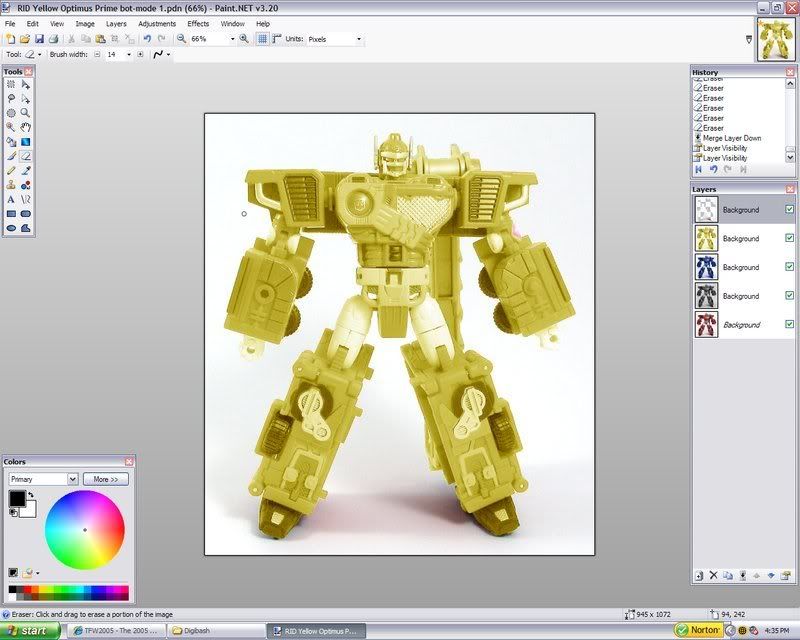The height and width of the screenshot is (640, 800).
Task: Select the Clone Stamp tool
Action: 11,185
